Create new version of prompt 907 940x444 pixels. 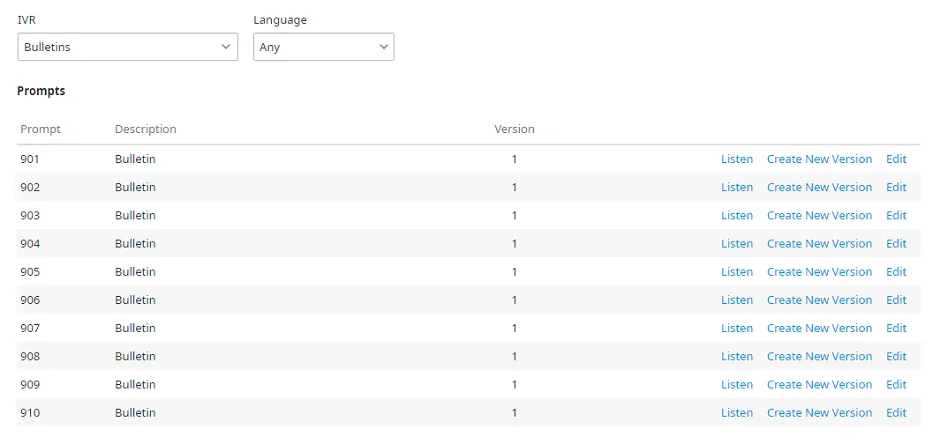(820, 328)
